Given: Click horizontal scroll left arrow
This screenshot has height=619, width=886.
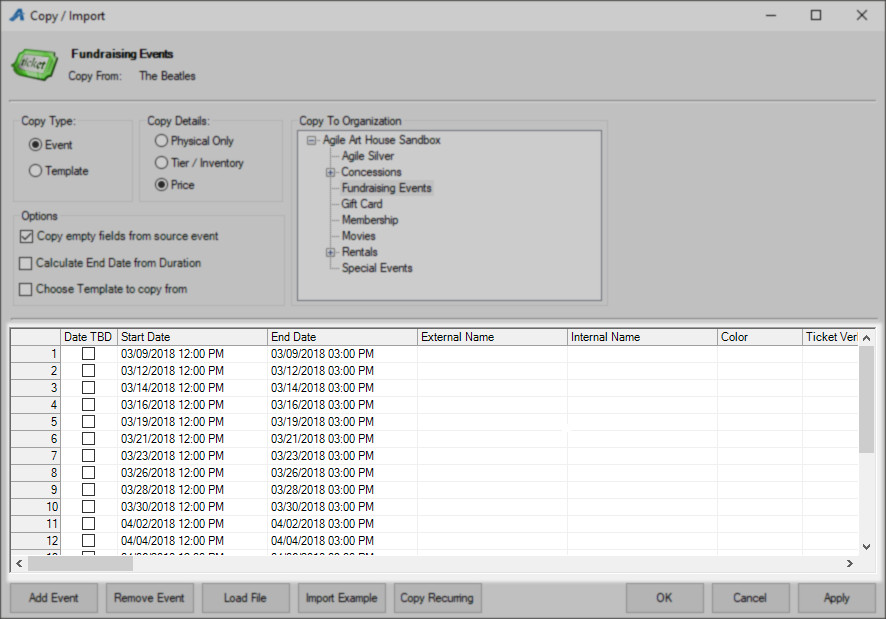Looking at the screenshot, I should click(19, 564).
